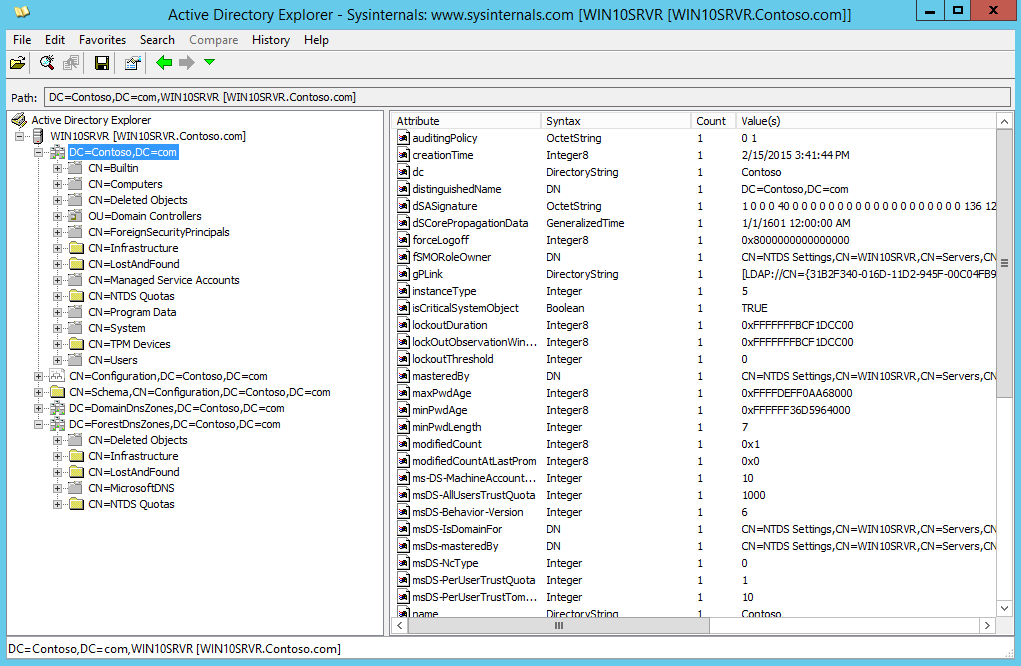Expand the CN=Schema node
The image size is (1021, 666).
(x=38, y=392)
